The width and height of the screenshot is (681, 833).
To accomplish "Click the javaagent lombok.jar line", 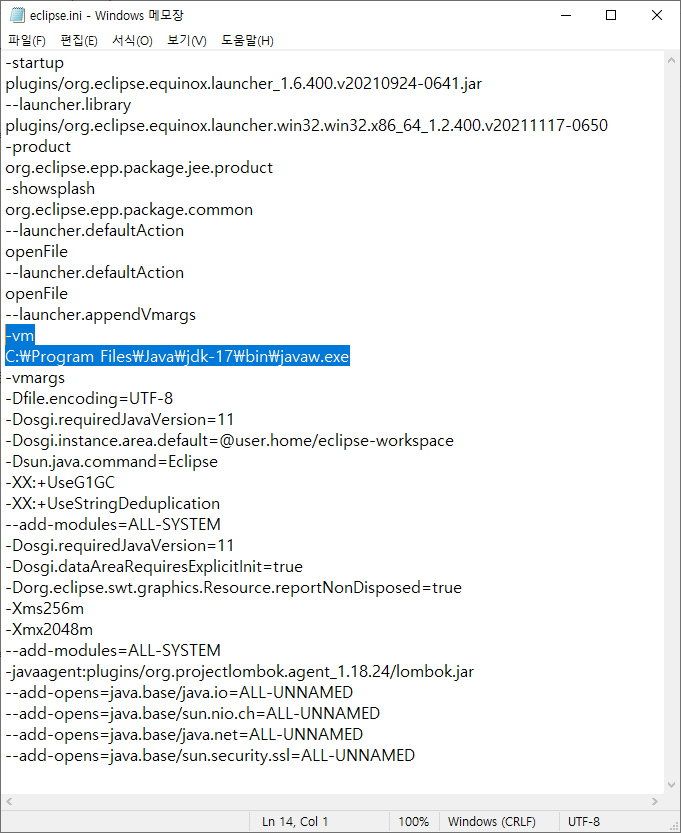I will click(240, 672).
